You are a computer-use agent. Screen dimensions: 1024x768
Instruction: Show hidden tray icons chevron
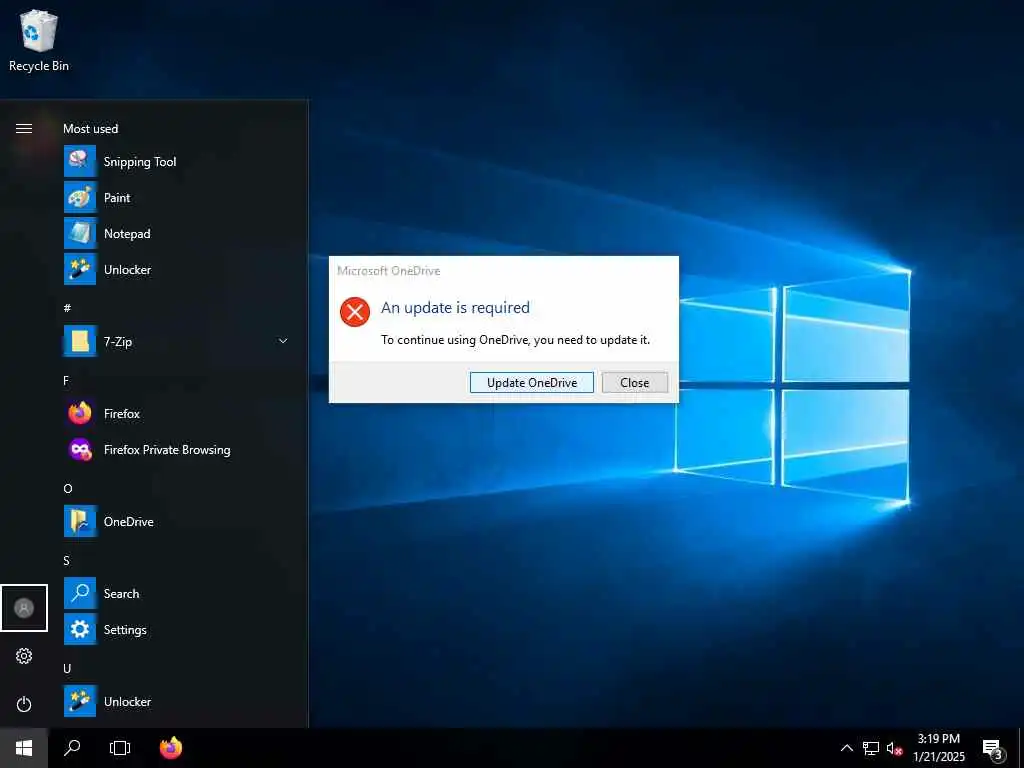(x=846, y=748)
